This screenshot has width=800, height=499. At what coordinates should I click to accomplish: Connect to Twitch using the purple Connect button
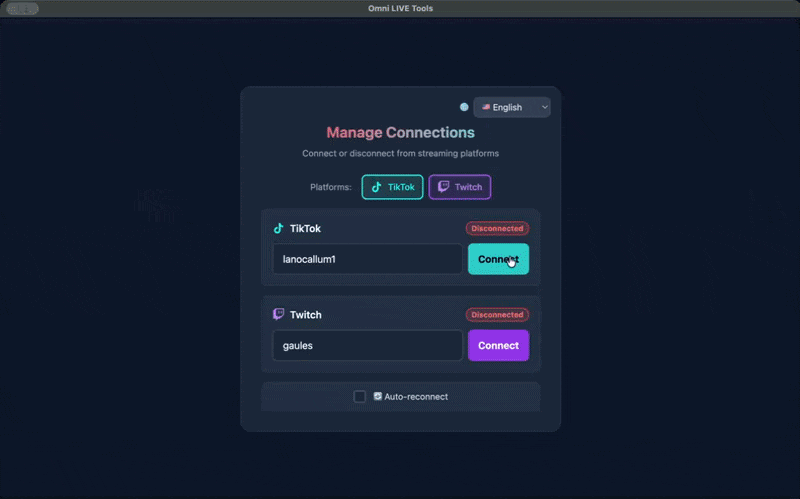498,345
